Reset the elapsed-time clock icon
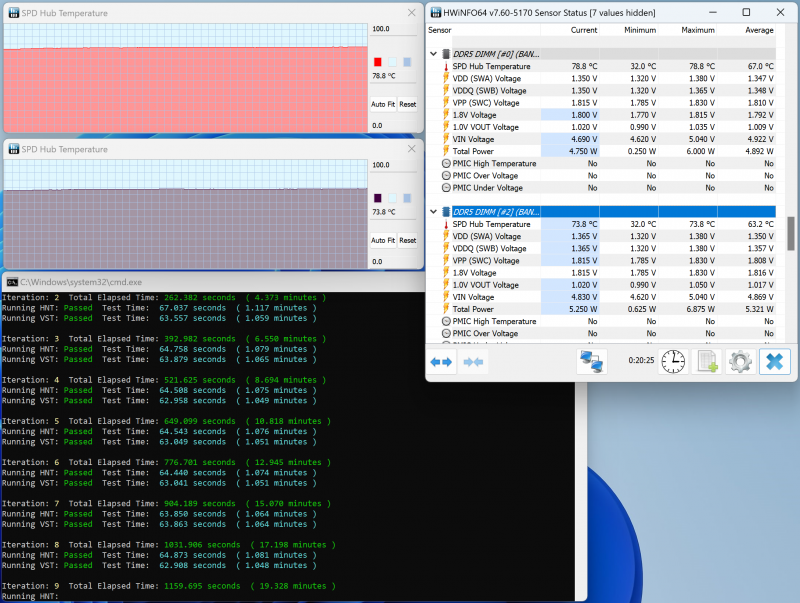 point(673,361)
